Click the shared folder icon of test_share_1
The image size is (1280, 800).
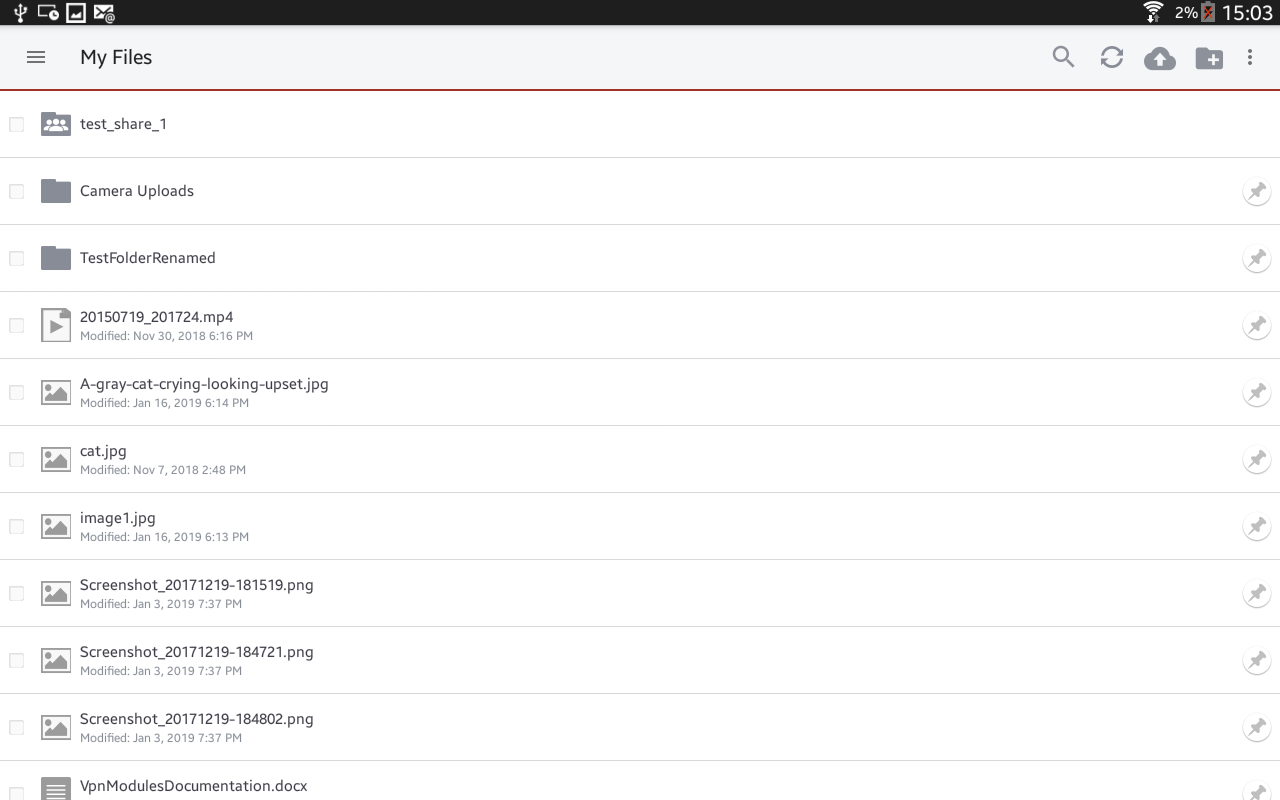point(56,124)
